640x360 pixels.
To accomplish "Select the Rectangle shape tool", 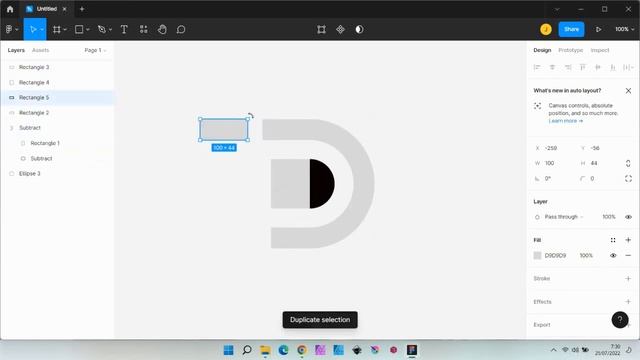I will (79, 29).
